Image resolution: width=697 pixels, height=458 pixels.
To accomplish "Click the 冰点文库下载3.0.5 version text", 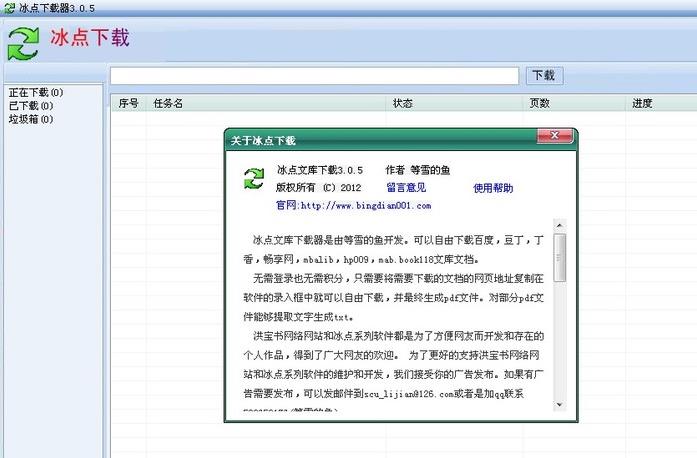I will pos(320,170).
